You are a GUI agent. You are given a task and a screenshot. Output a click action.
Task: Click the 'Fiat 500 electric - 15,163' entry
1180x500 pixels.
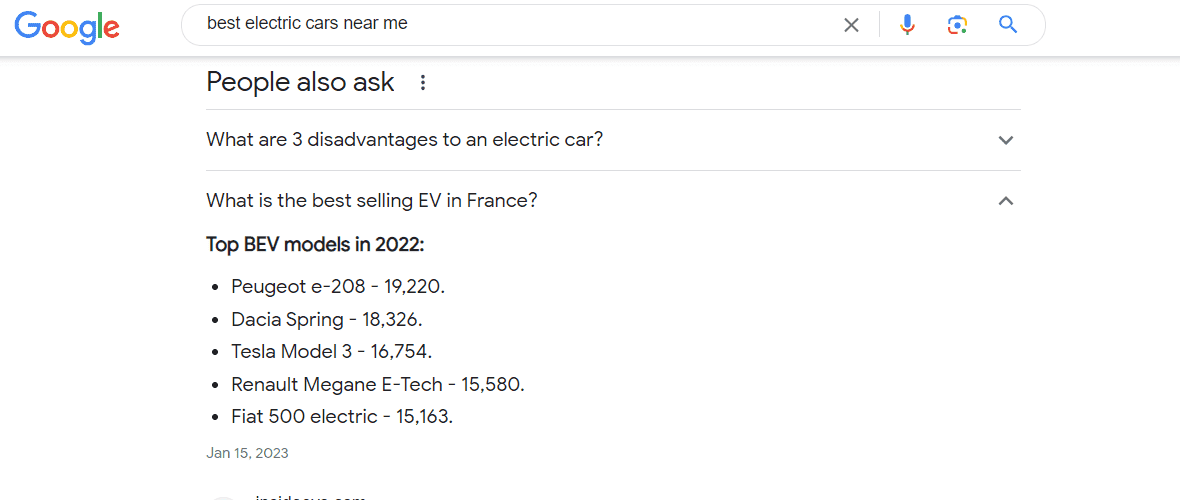[x=342, y=416]
